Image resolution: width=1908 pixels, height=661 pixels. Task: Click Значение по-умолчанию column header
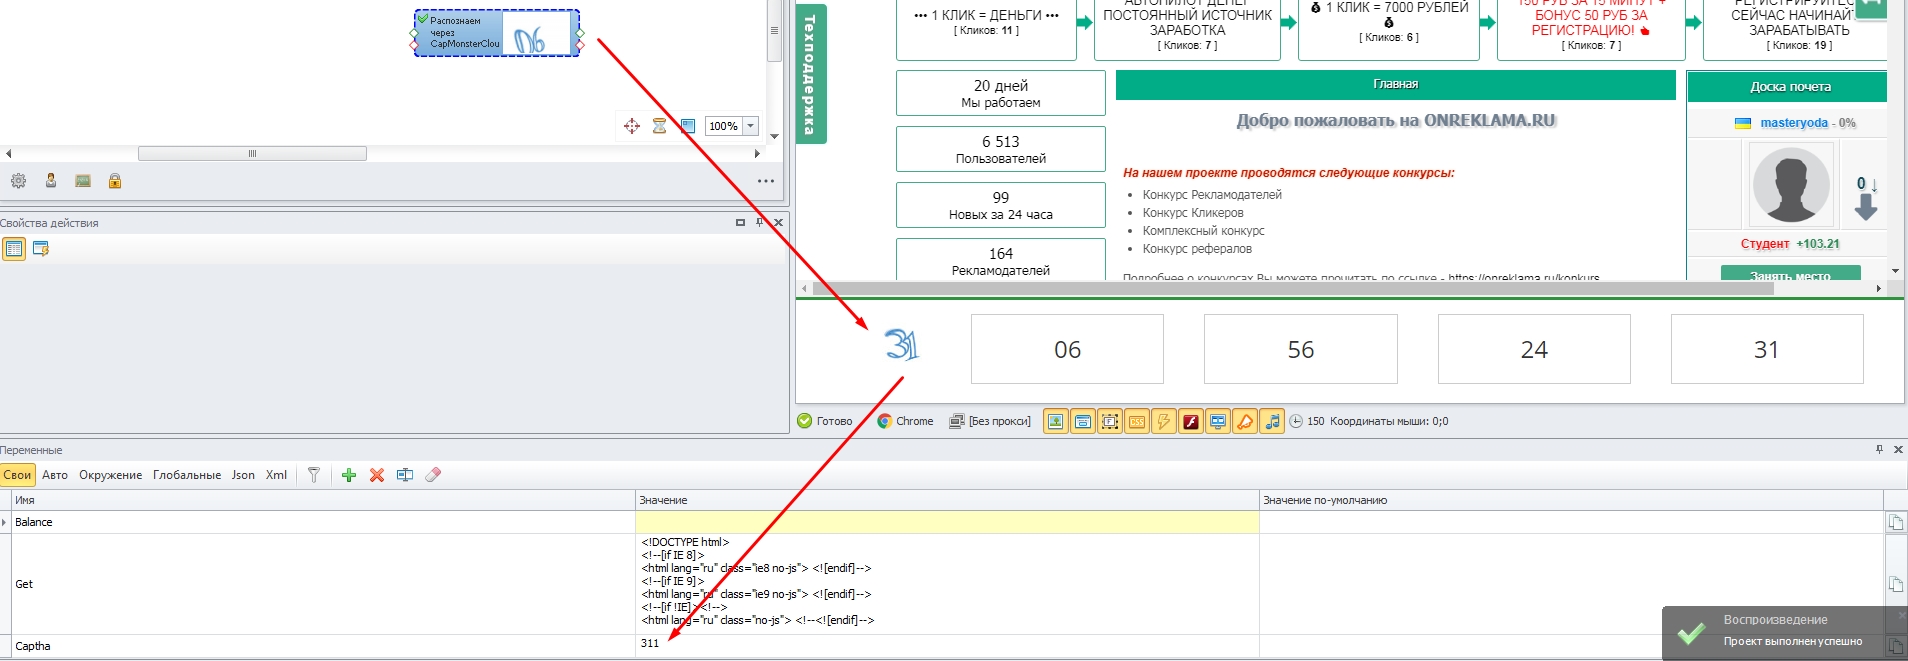point(1571,500)
